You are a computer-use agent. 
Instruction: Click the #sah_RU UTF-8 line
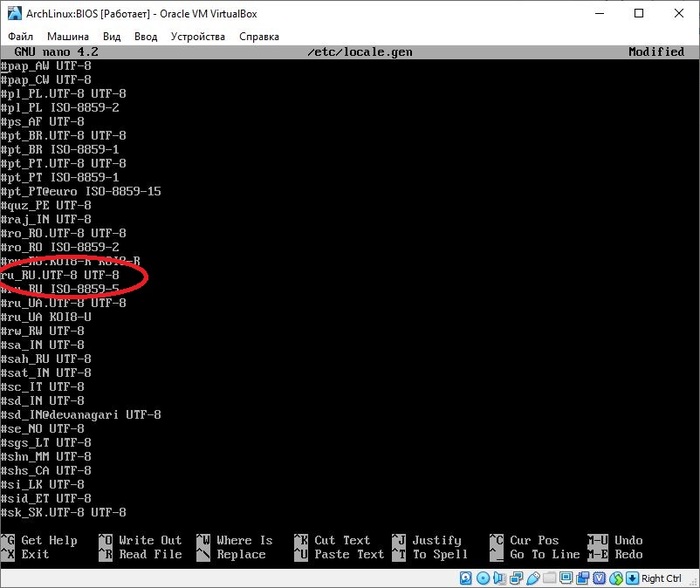(46, 359)
